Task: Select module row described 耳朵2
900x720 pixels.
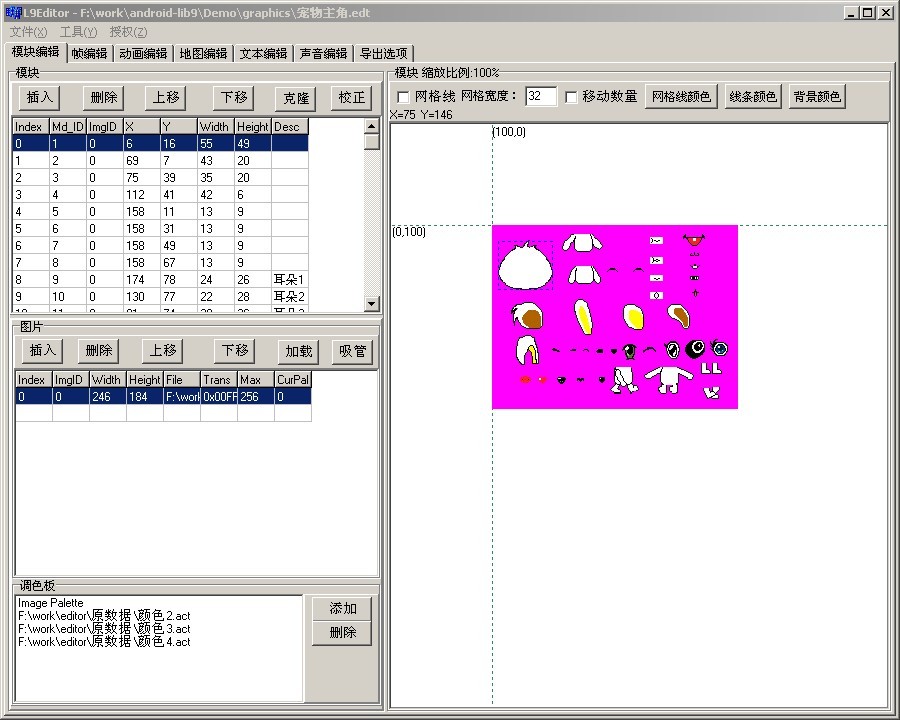Action: [x=160, y=296]
